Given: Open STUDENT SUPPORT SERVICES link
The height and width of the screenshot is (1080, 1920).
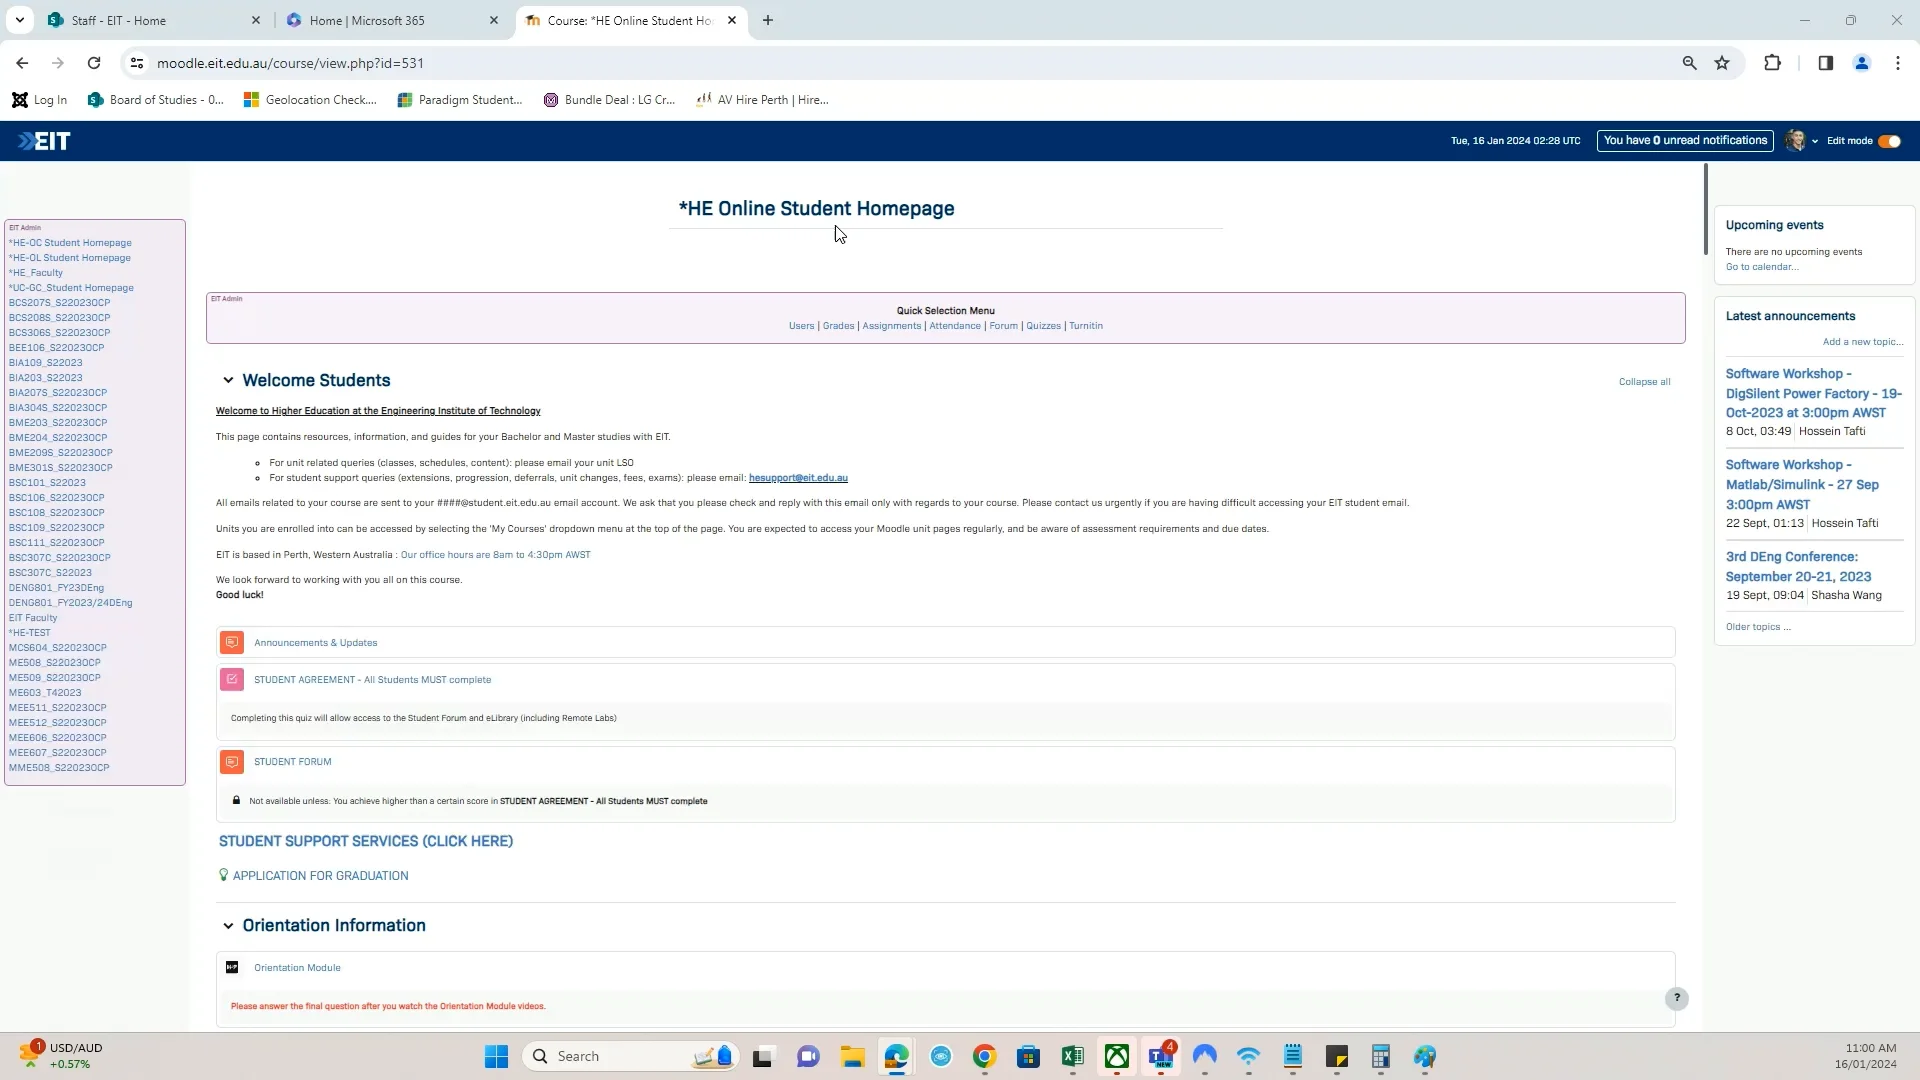Looking at the screenshot, I should click(x=365, y=841).
